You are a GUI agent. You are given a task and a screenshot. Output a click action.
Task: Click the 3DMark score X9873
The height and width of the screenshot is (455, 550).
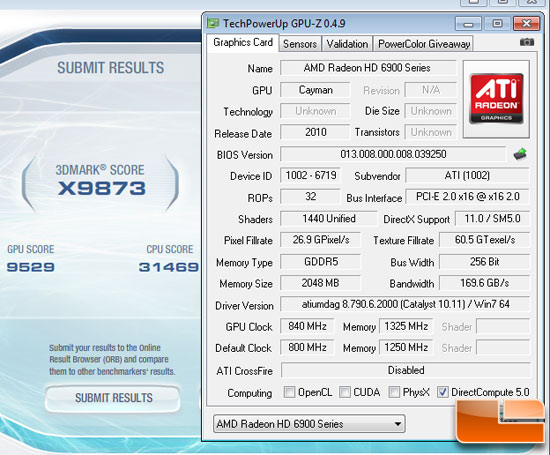[x=102, y=188]
